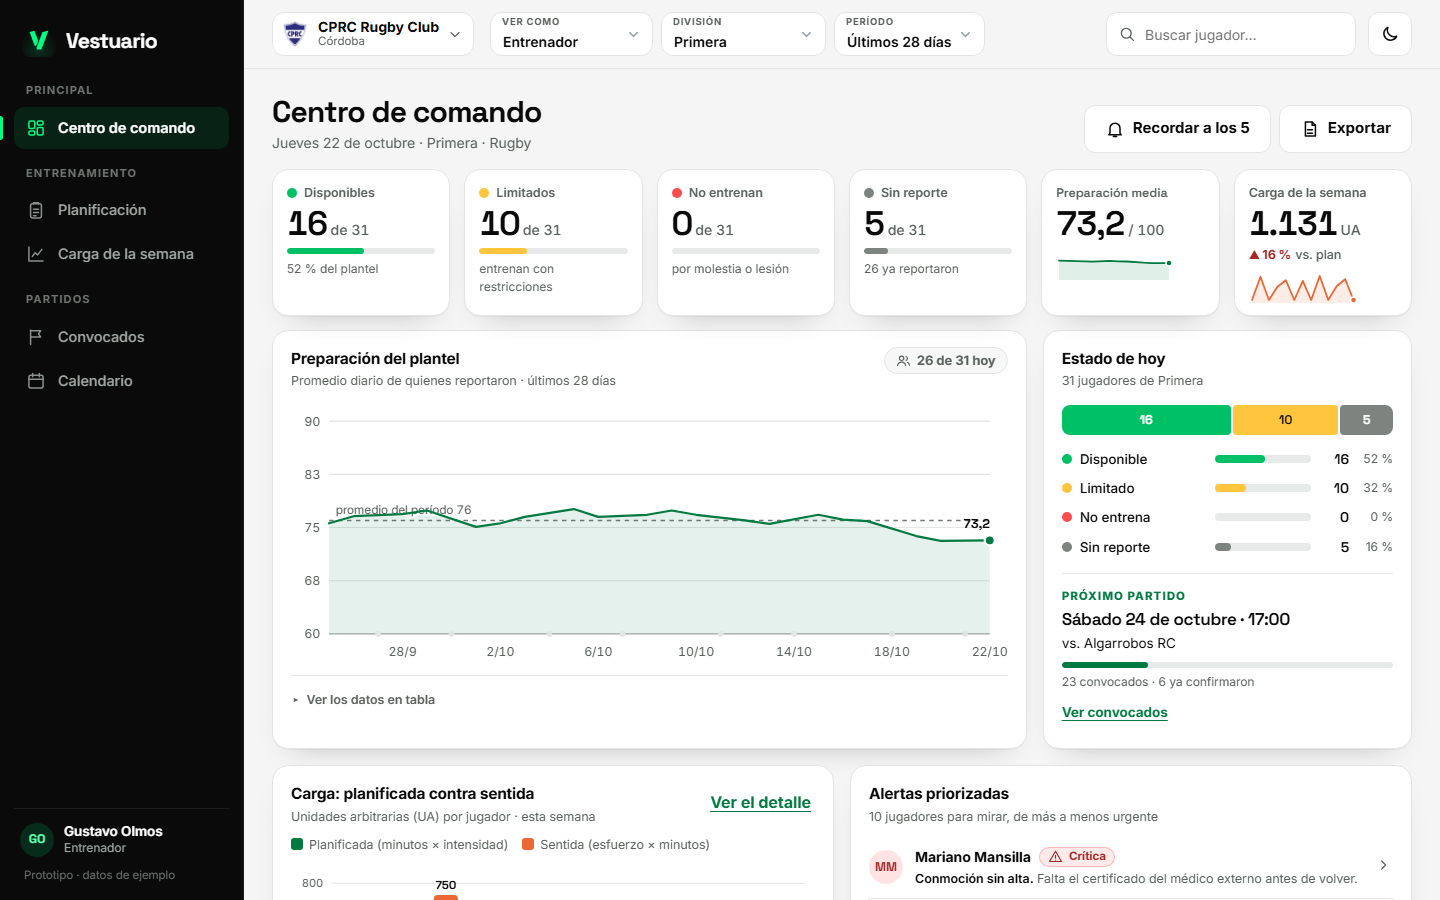Toggle dark mode with moon icon
The width and height of the screenshot is (1440, 900).
pyautogui.click(x=1389, y=34)
